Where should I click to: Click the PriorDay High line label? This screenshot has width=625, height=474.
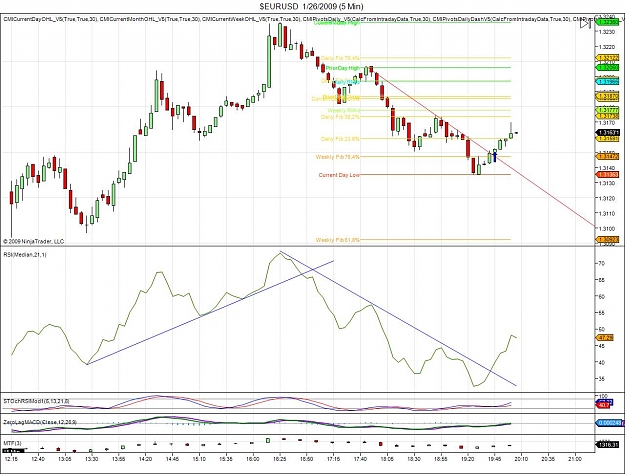[342, 68]
